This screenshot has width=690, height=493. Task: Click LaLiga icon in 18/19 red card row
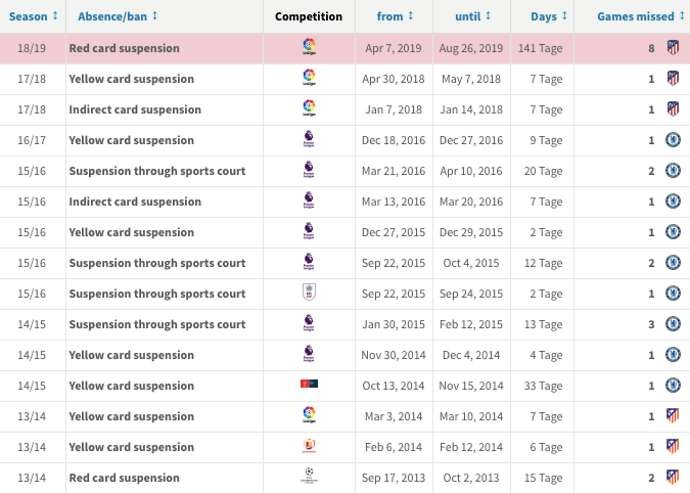point(308,48)
